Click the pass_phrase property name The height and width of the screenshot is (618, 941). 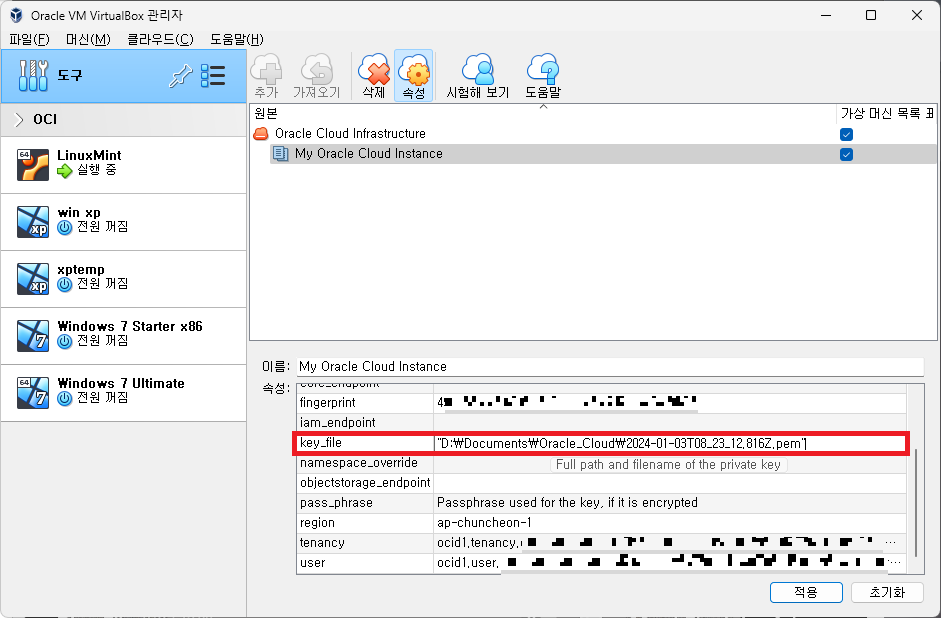coord(336,503)
